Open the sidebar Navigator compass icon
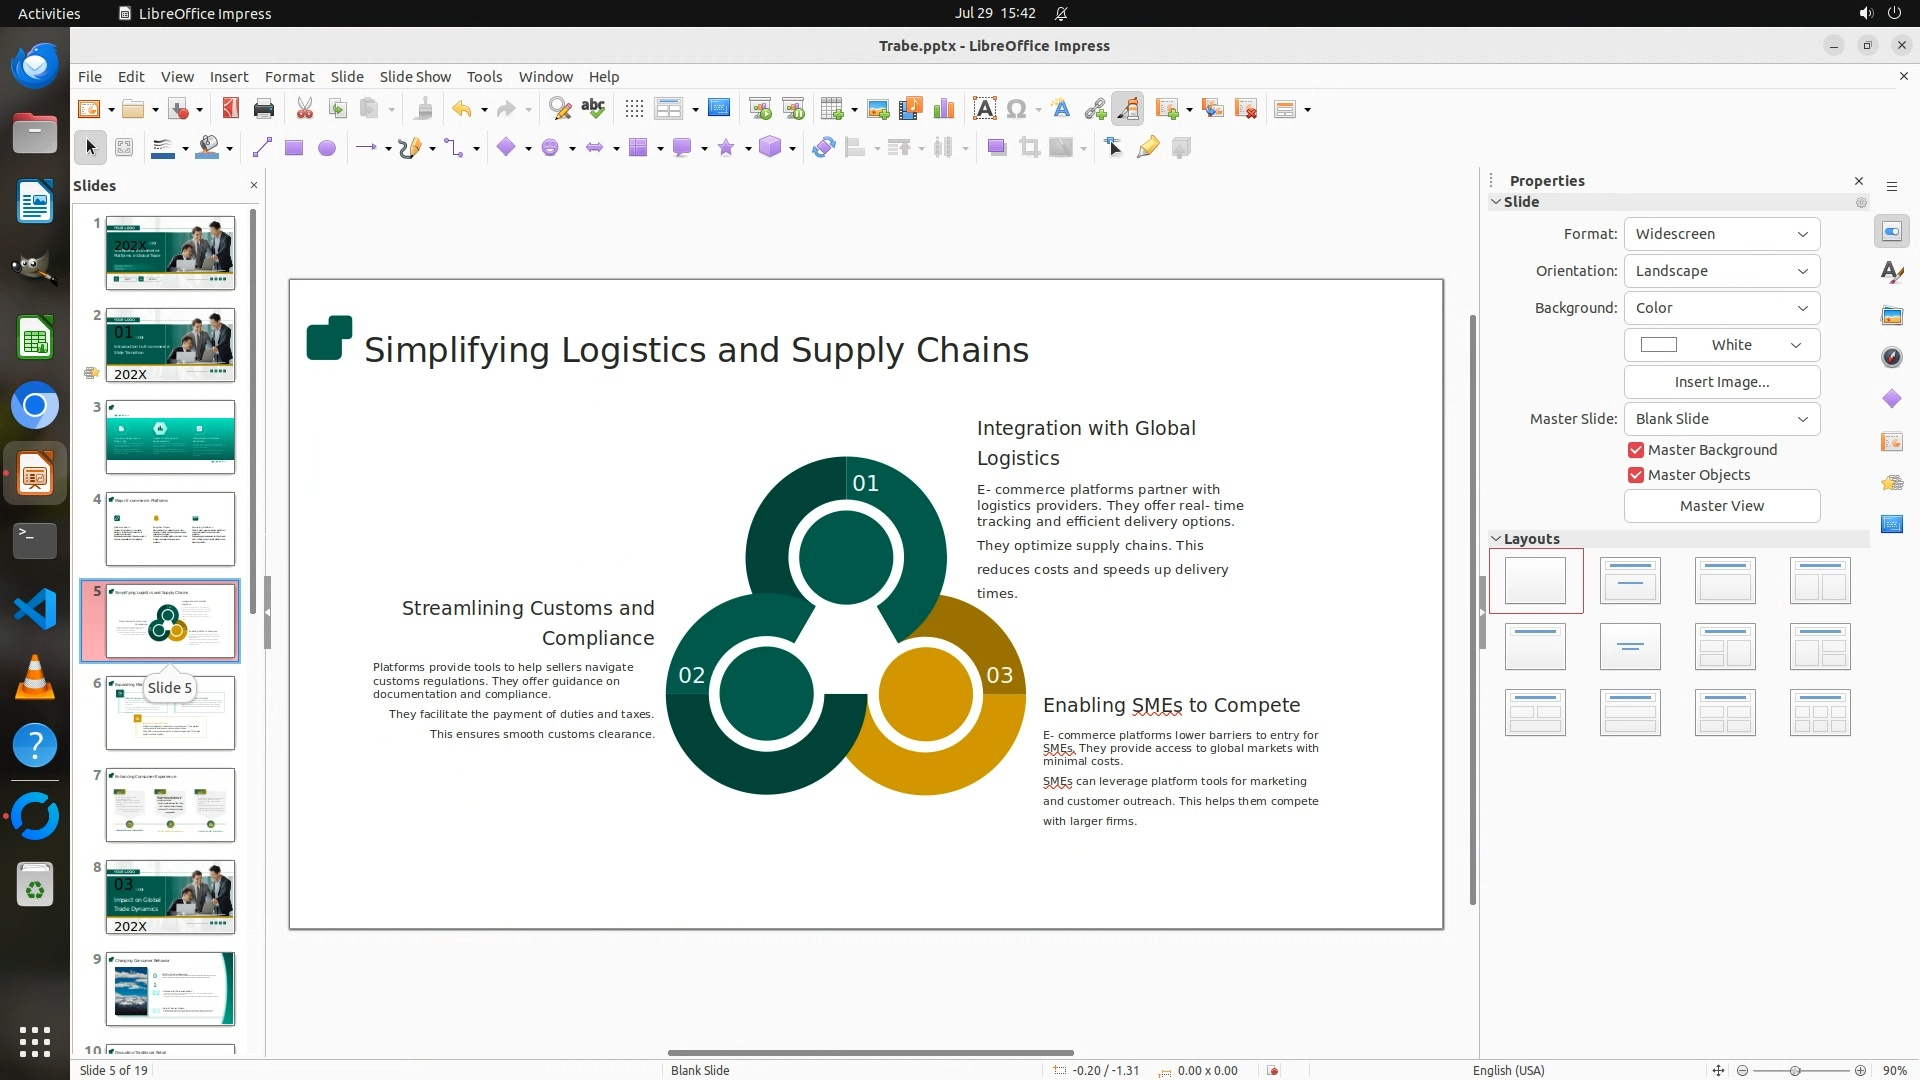This screenshot has width=1920, height=1080. tap(1891, 357)
